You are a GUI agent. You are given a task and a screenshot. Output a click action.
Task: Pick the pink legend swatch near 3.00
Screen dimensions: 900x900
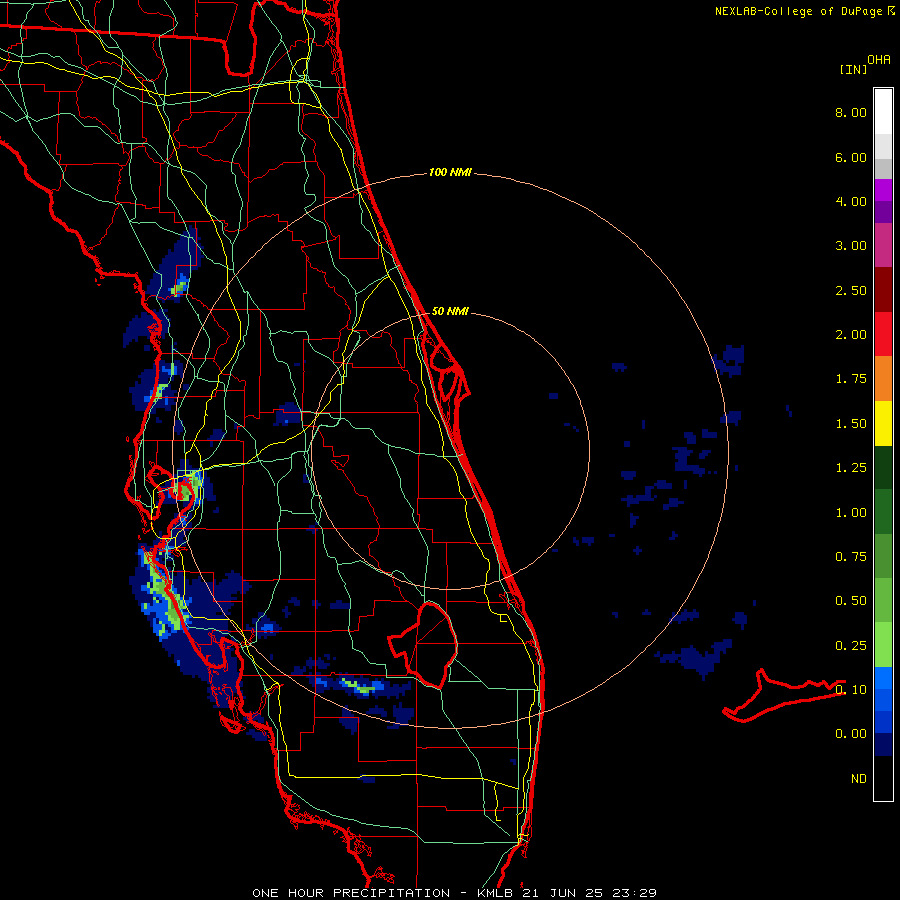click(x=883, y=245)
